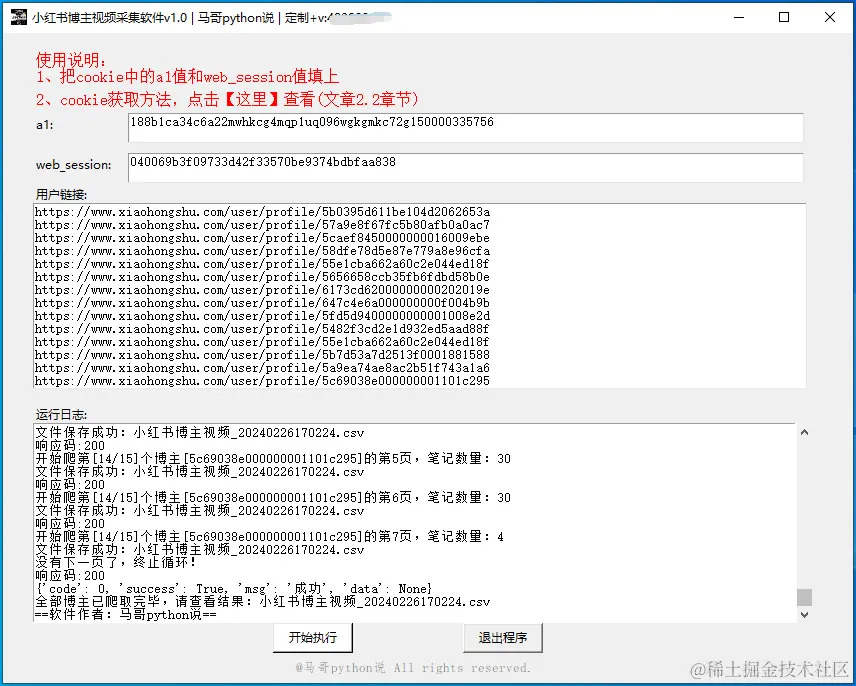Click the log line 没有下一页了，终止循环！
This screenshot has height=686, width=856.
pyautogui.click(x=116, y=563)
